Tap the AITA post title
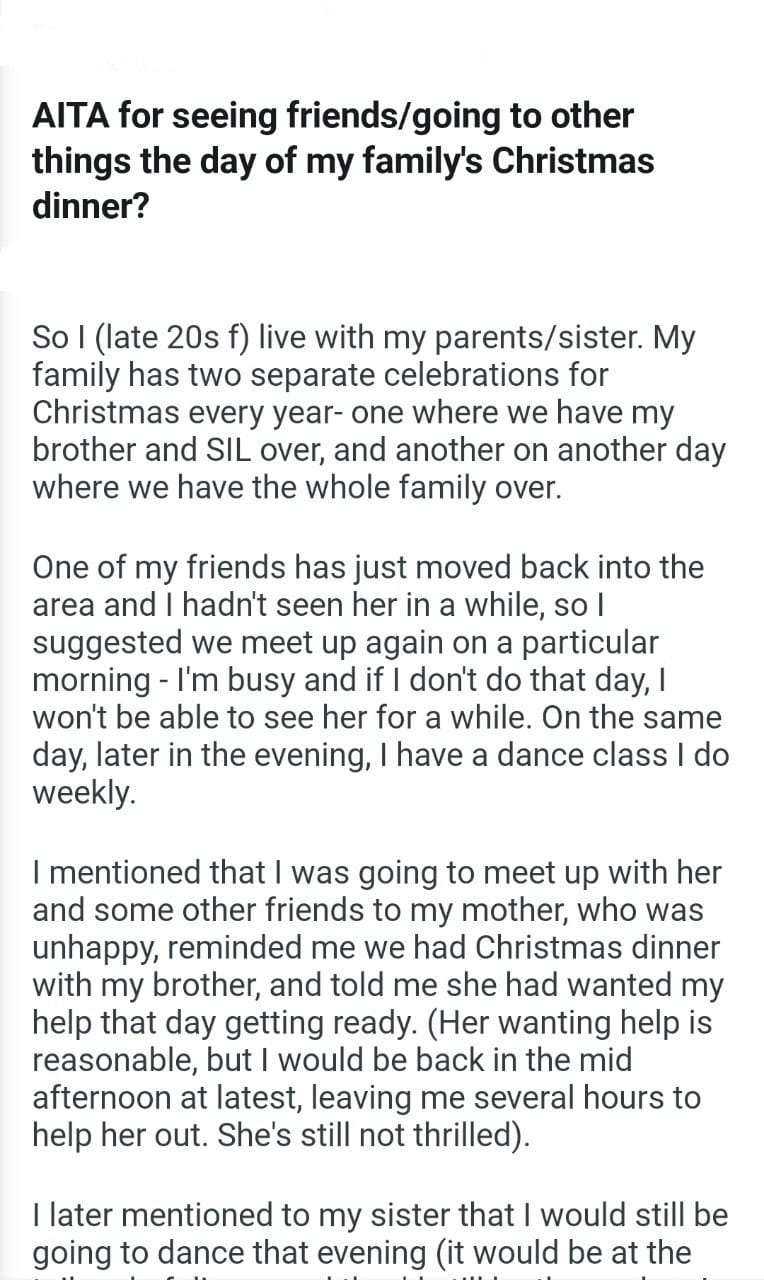Image resolution: width=764 pixels, height=1280 pixels. (x=340, y=162)
